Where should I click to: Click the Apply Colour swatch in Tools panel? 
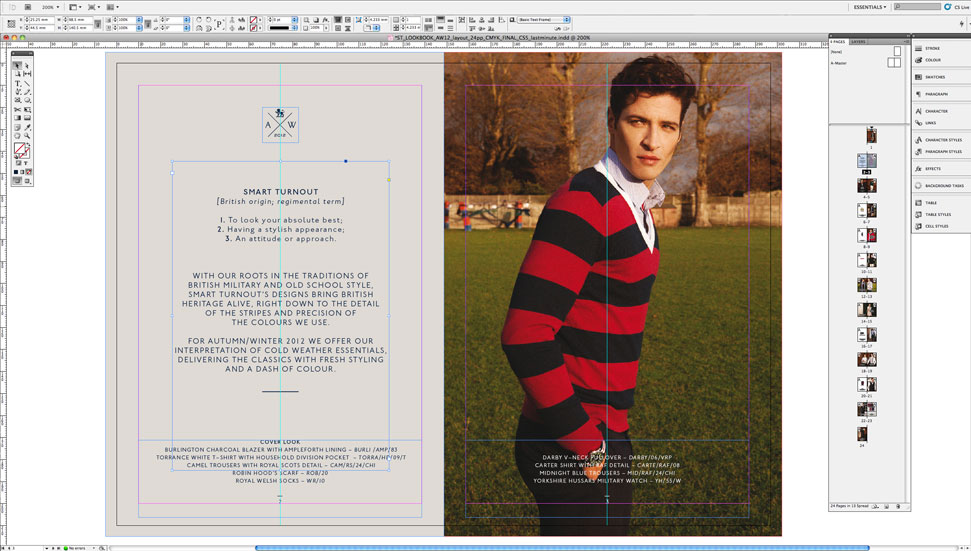[x=16, y=171]
